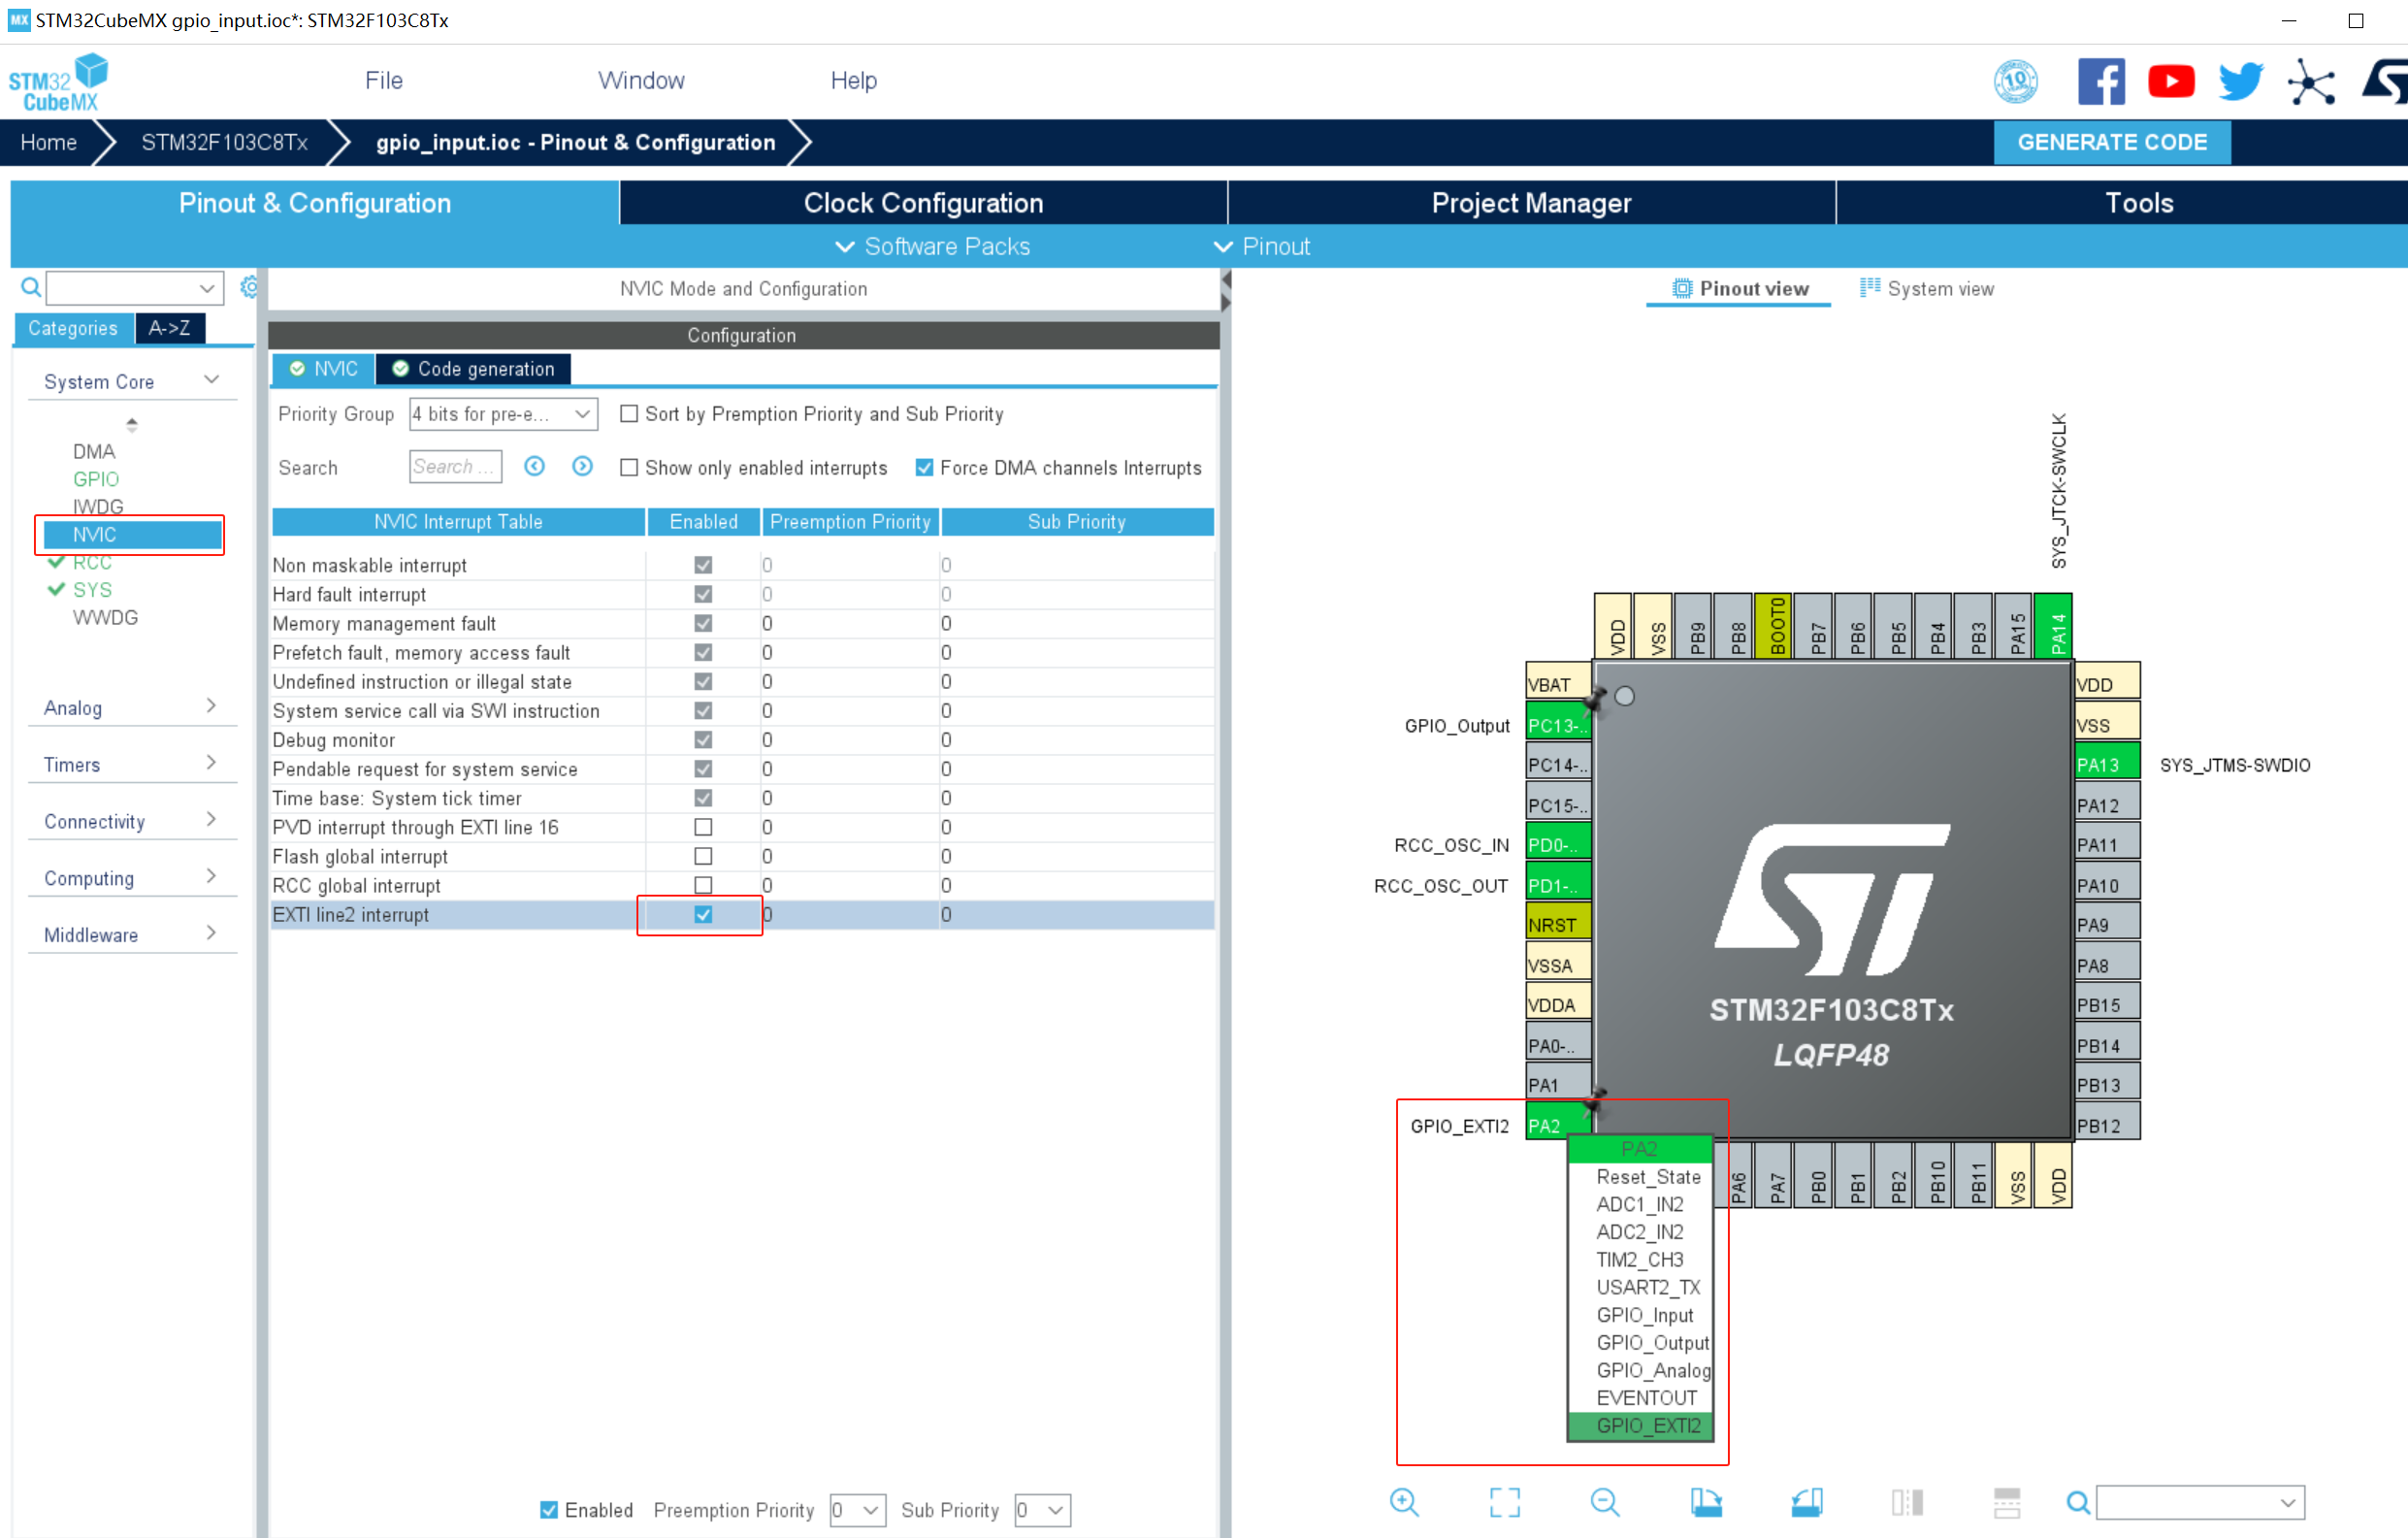Open the Window menu
Image resolution: width=2408 pixels, height=1538 pixels.
click(641, 80)
